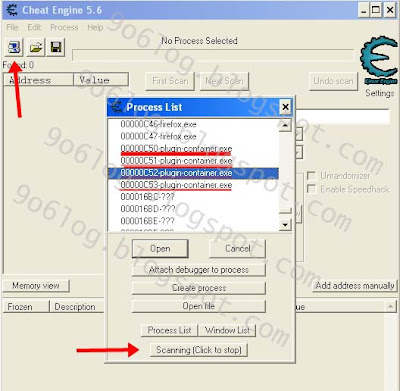Select 00000C52-plugin-container.exe entry
The width and height of the screenshot is (400, 391).
pos(193,173)
